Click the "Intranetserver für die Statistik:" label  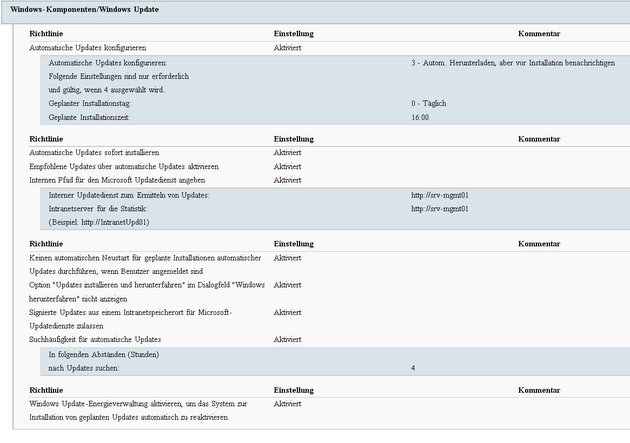coord(98,209)
